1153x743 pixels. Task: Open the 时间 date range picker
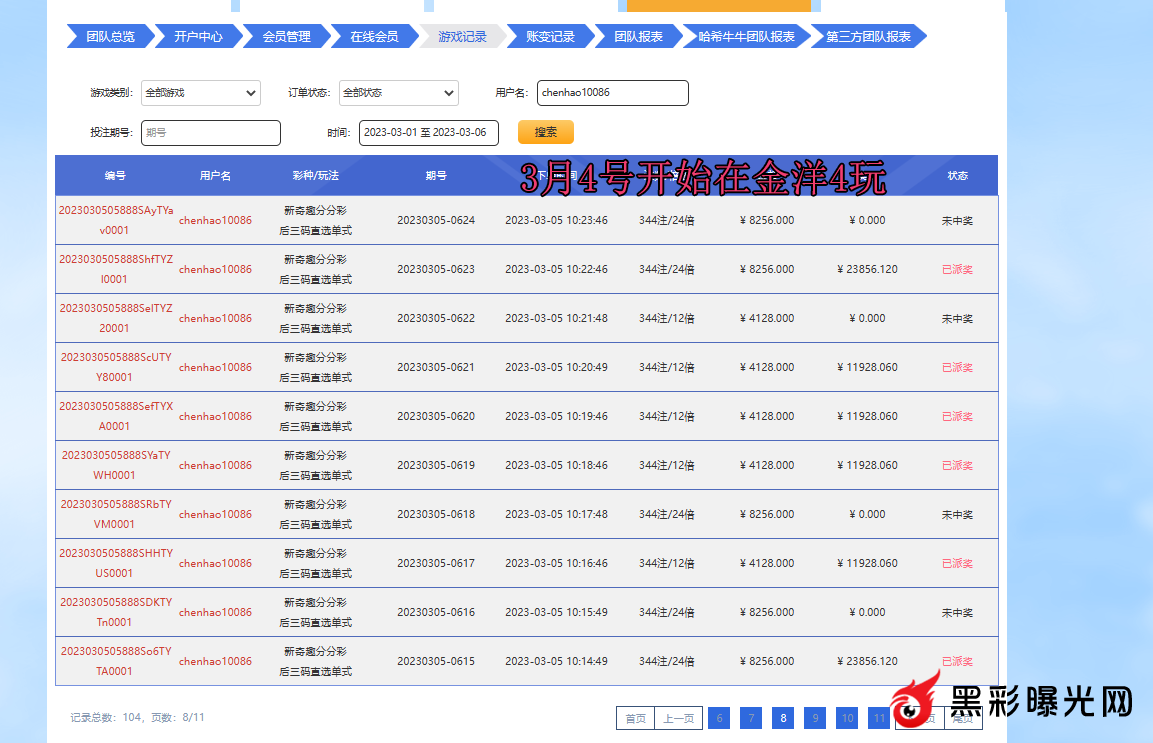(428, 133)
